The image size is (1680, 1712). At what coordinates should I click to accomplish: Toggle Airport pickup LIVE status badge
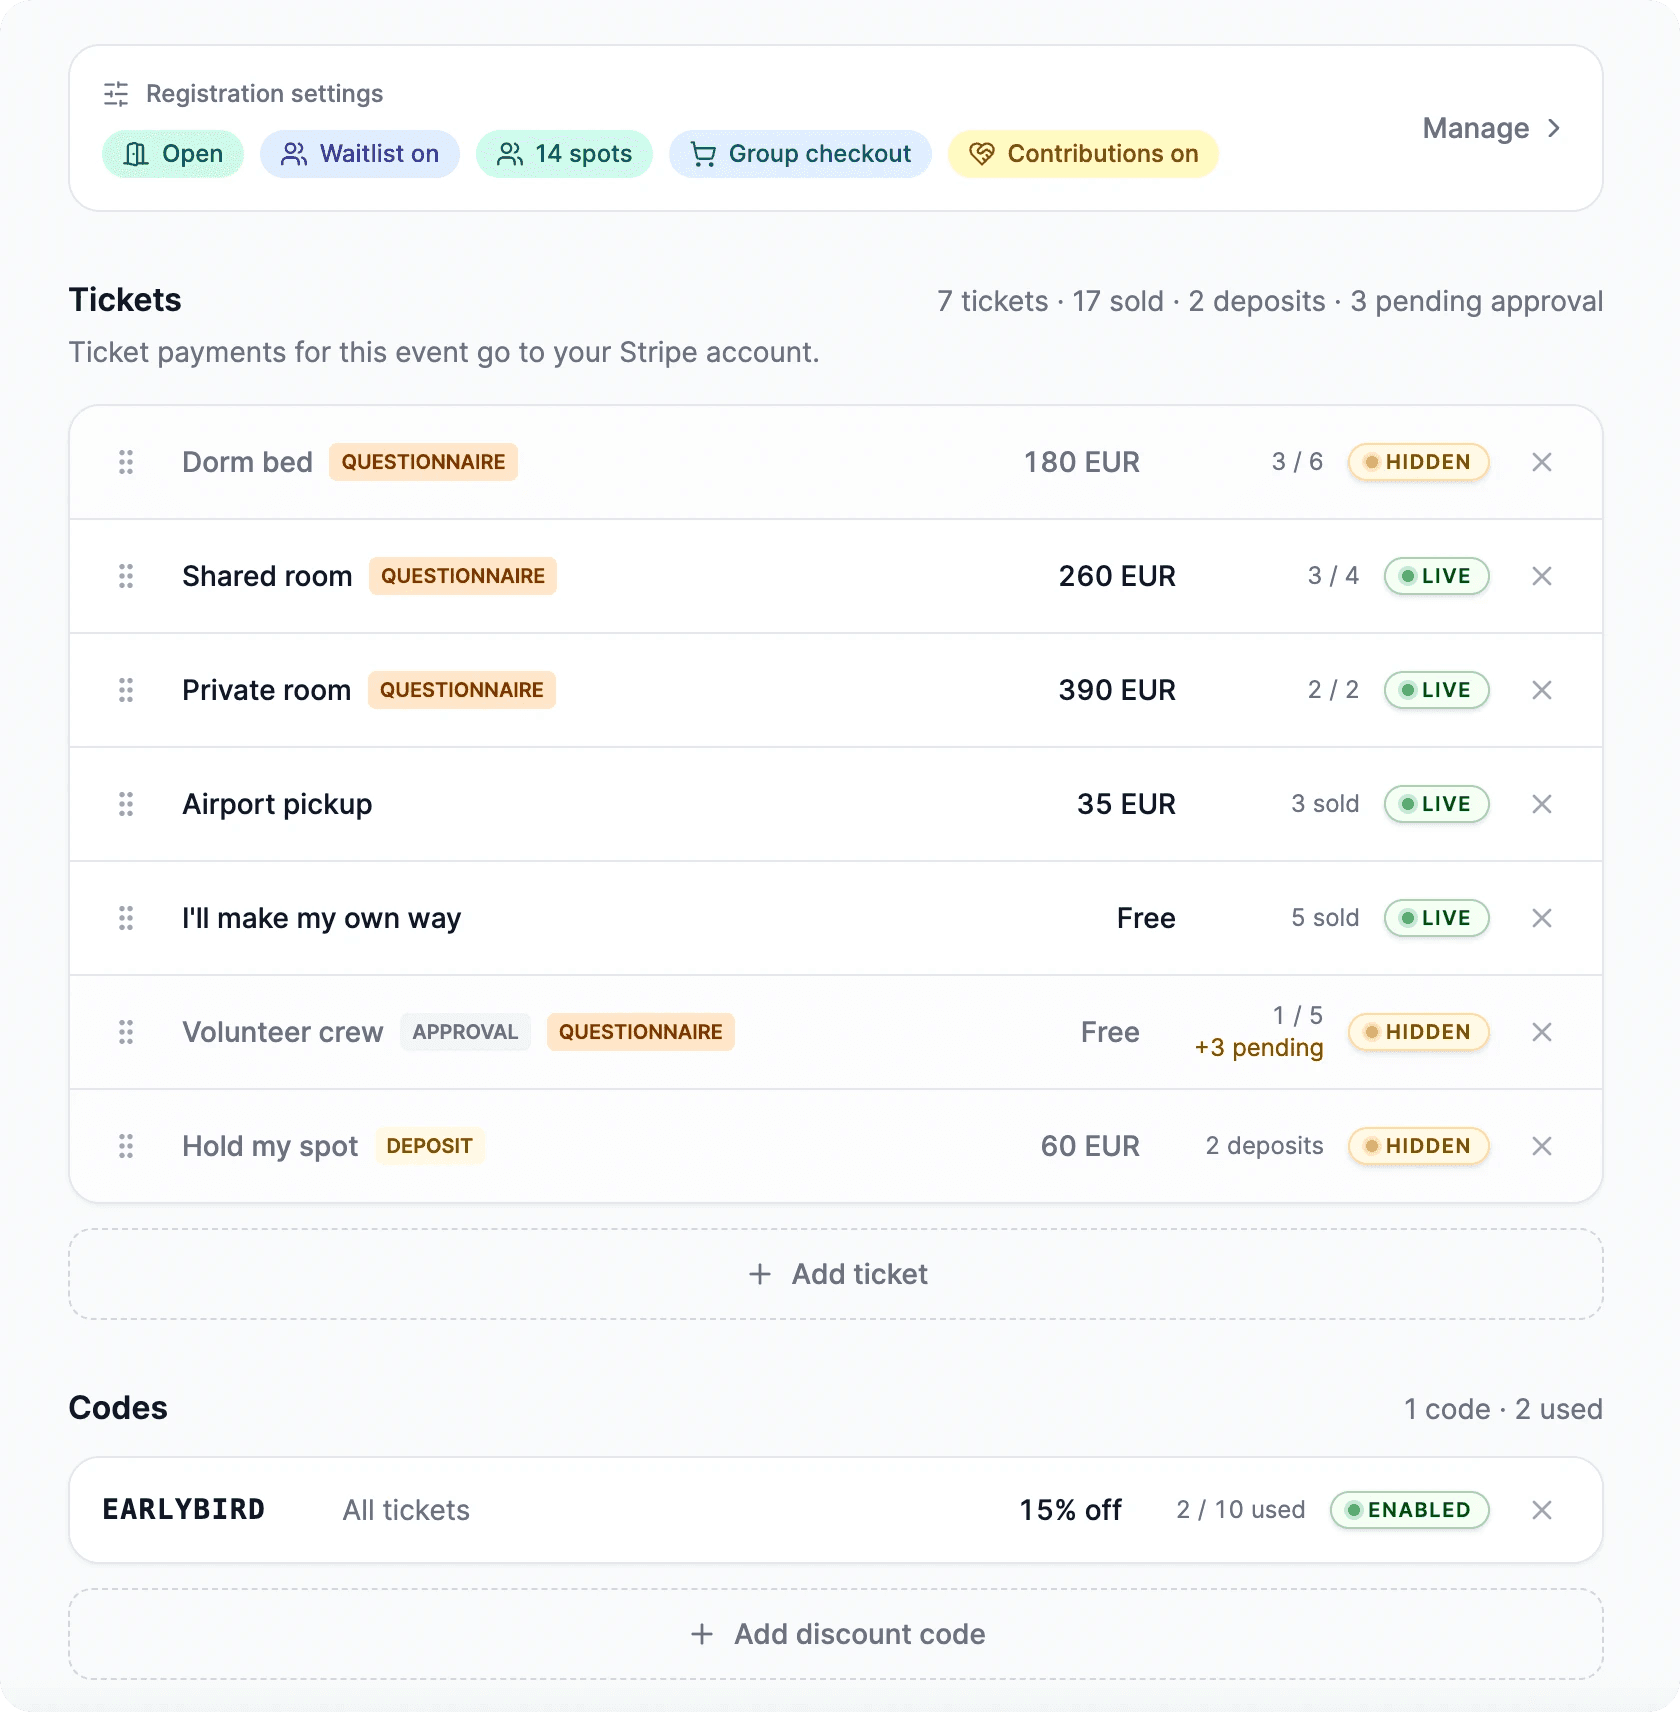[1436, 804]
